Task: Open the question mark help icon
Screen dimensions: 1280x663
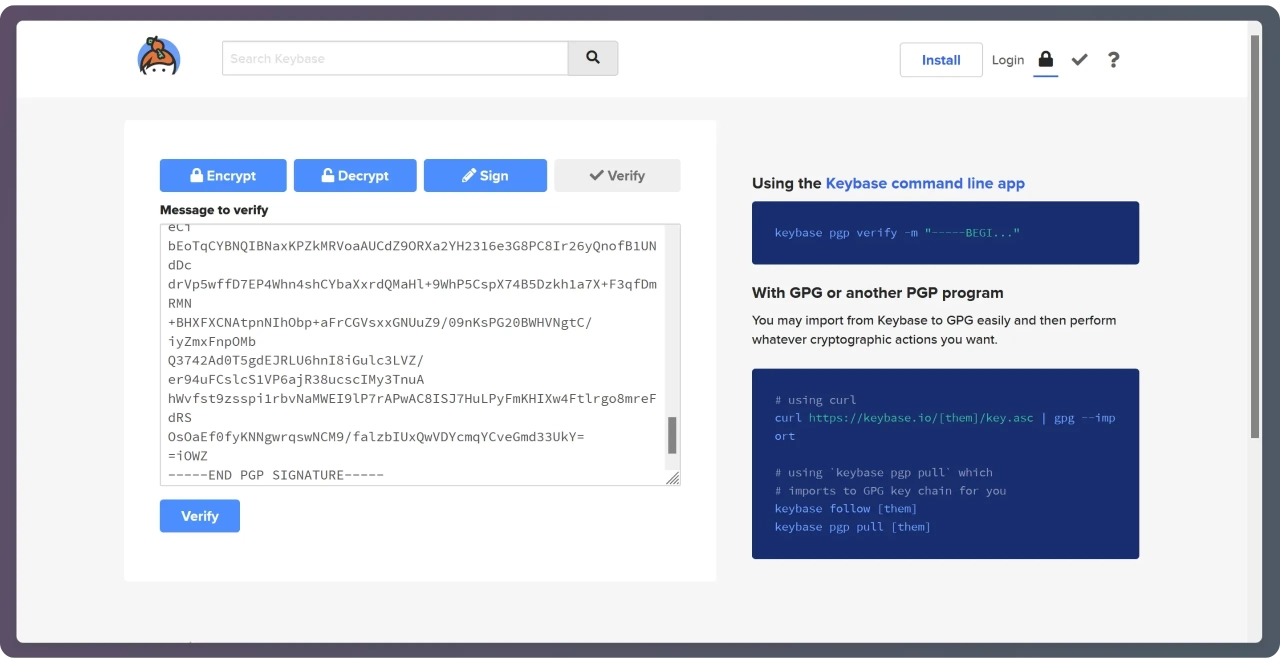Action: tap(1113, 60)
